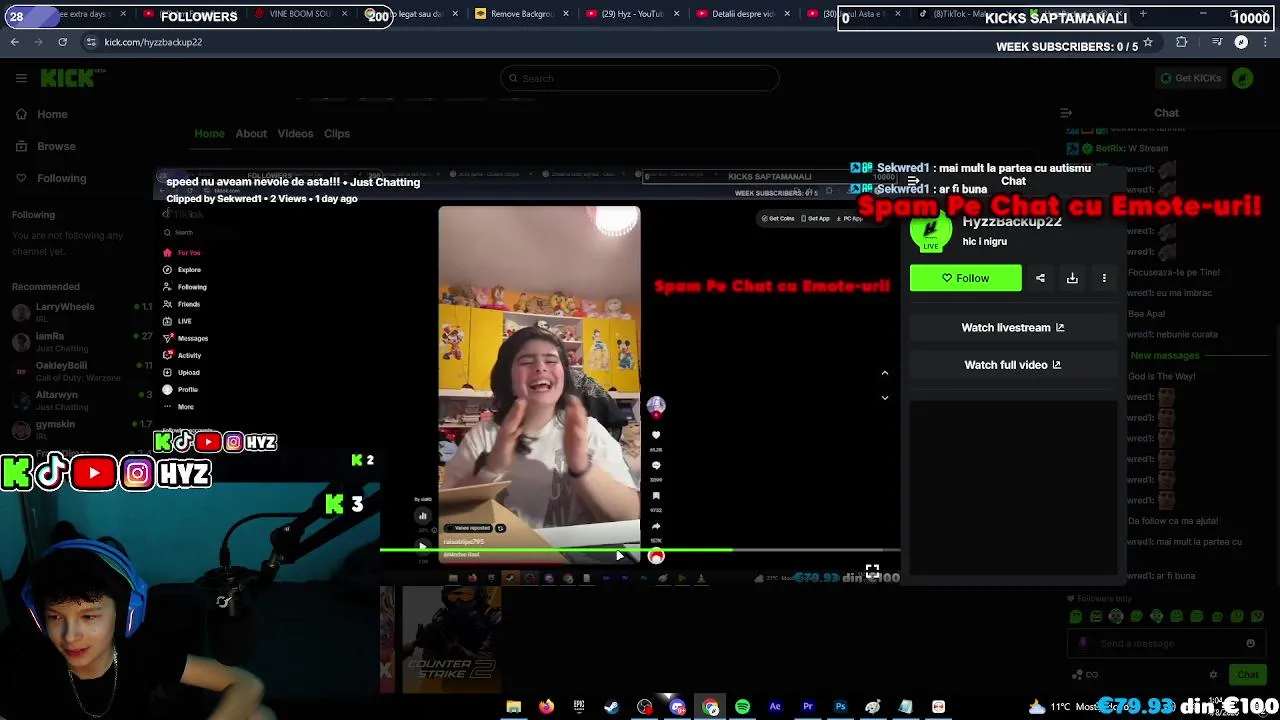
Task: Open recommended channel OakleyBoiii
Action: click(80, 371)
